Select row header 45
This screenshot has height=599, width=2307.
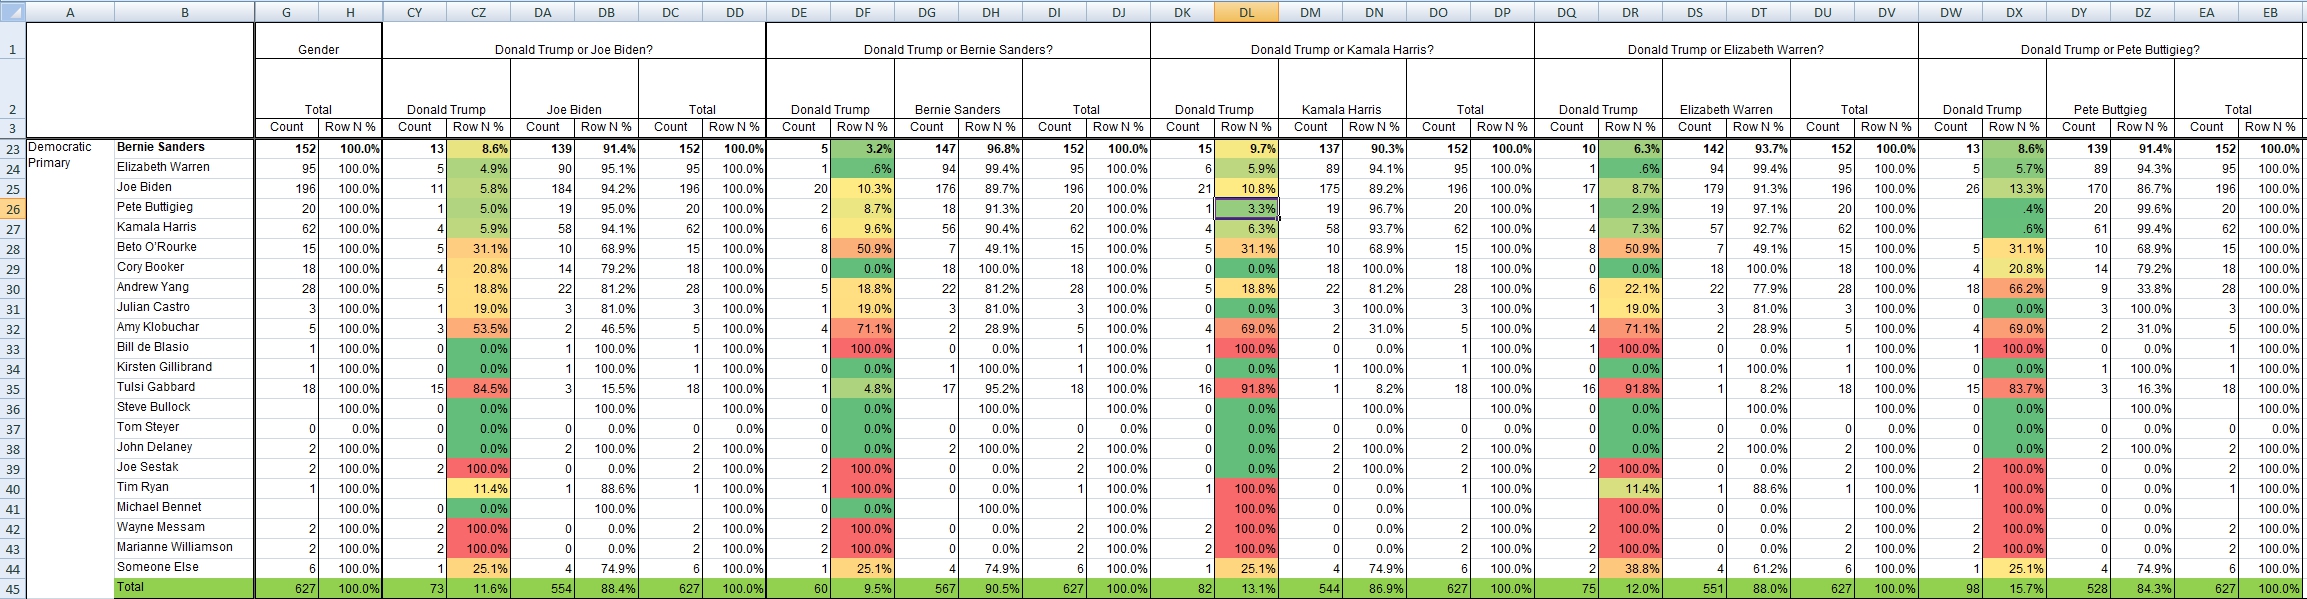(x=13, y=589)
